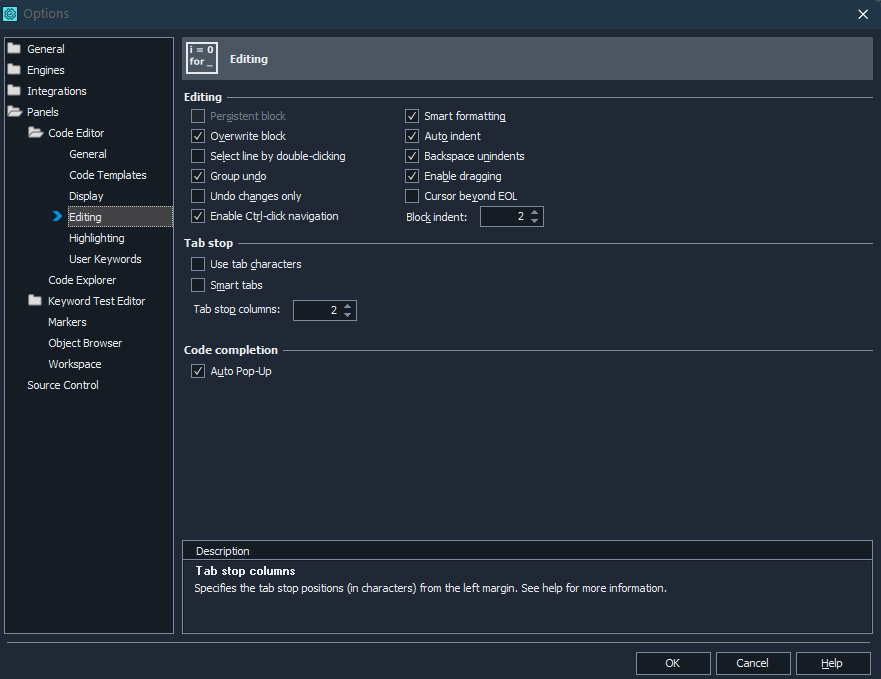881x679 pixels.
Task: Click the Cancel button
Action: [x=752, y=663]
